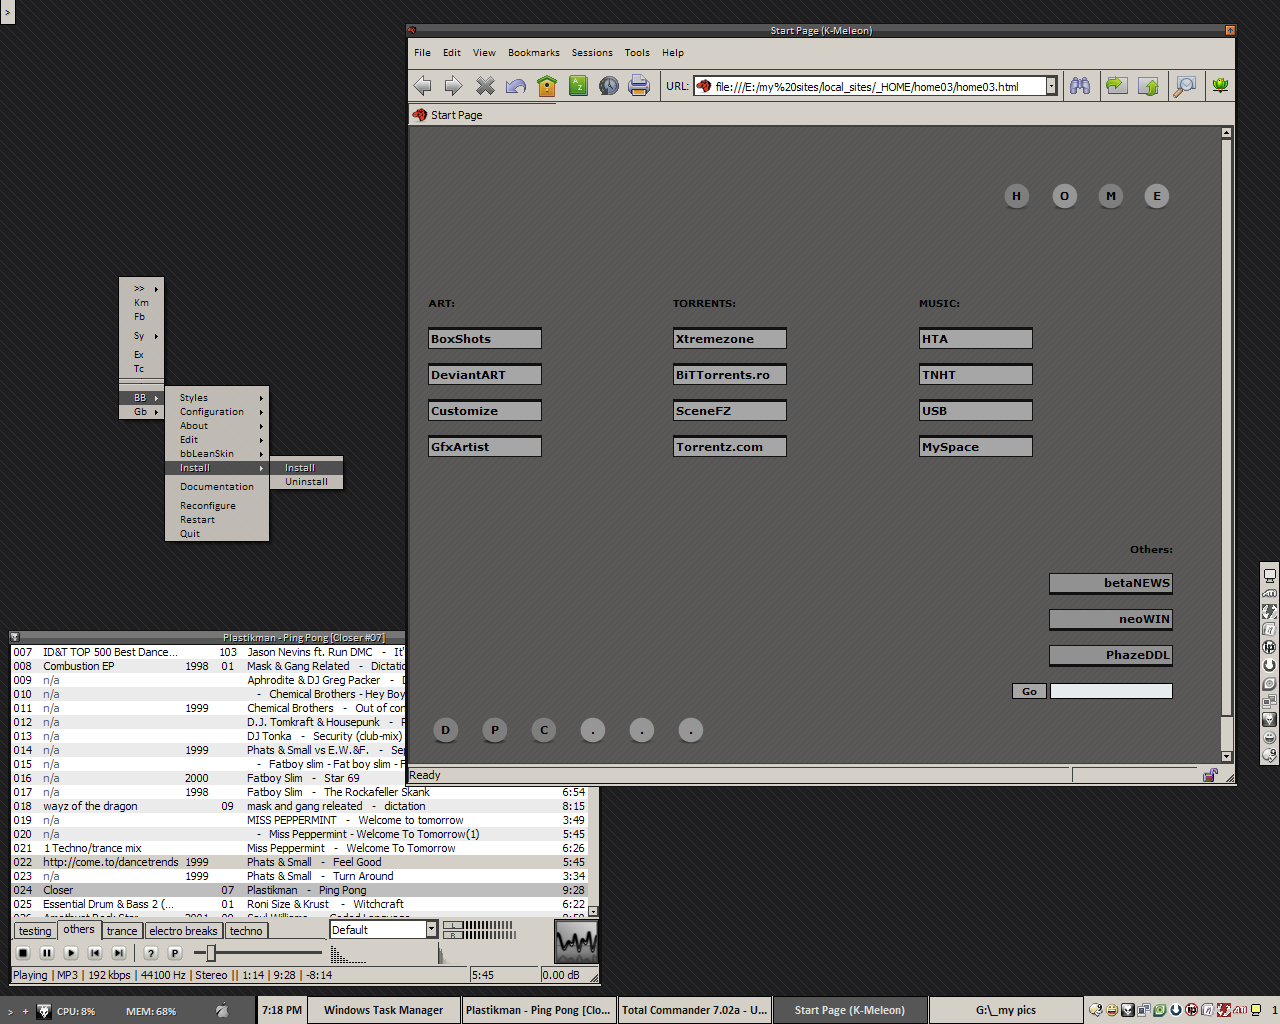Click the network computers icon in bottom tray
Screen dimensions: 1280x1024
click(x=1144, y=1010)
